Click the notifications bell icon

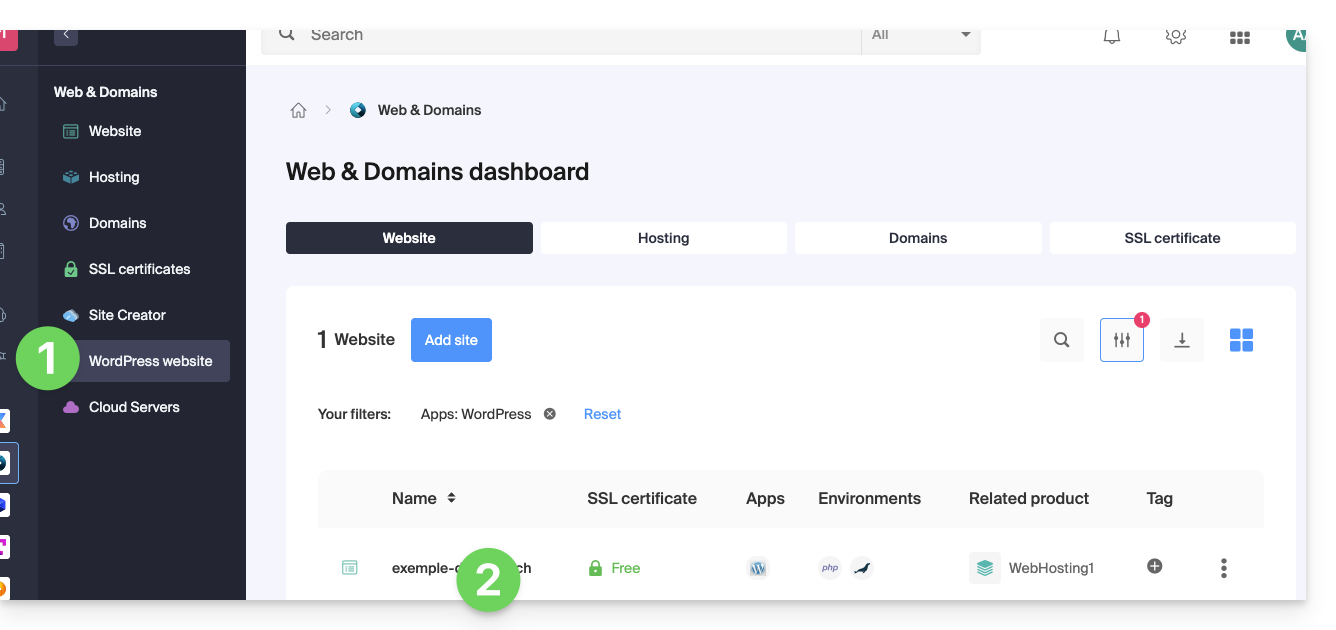(1111, 37)
